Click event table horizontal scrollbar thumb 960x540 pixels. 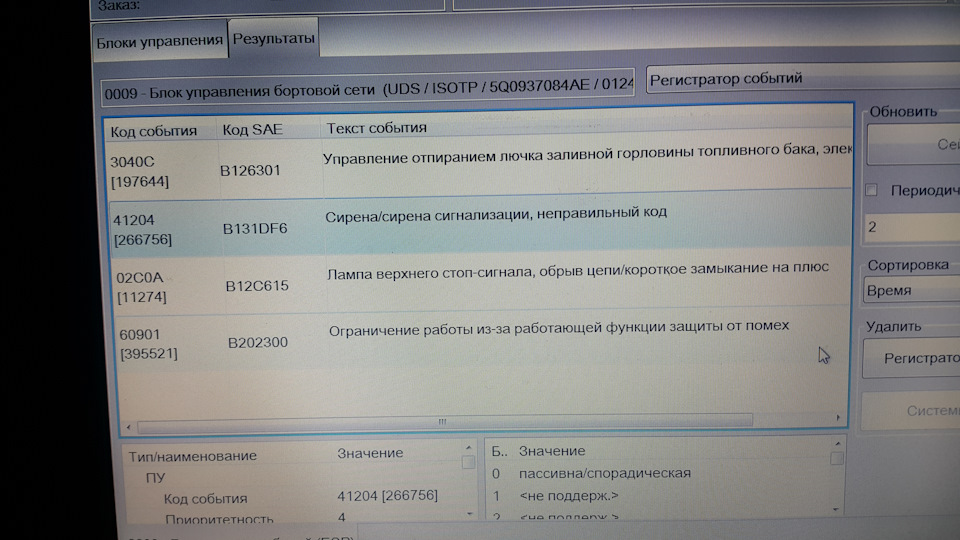tap(444, 422)
